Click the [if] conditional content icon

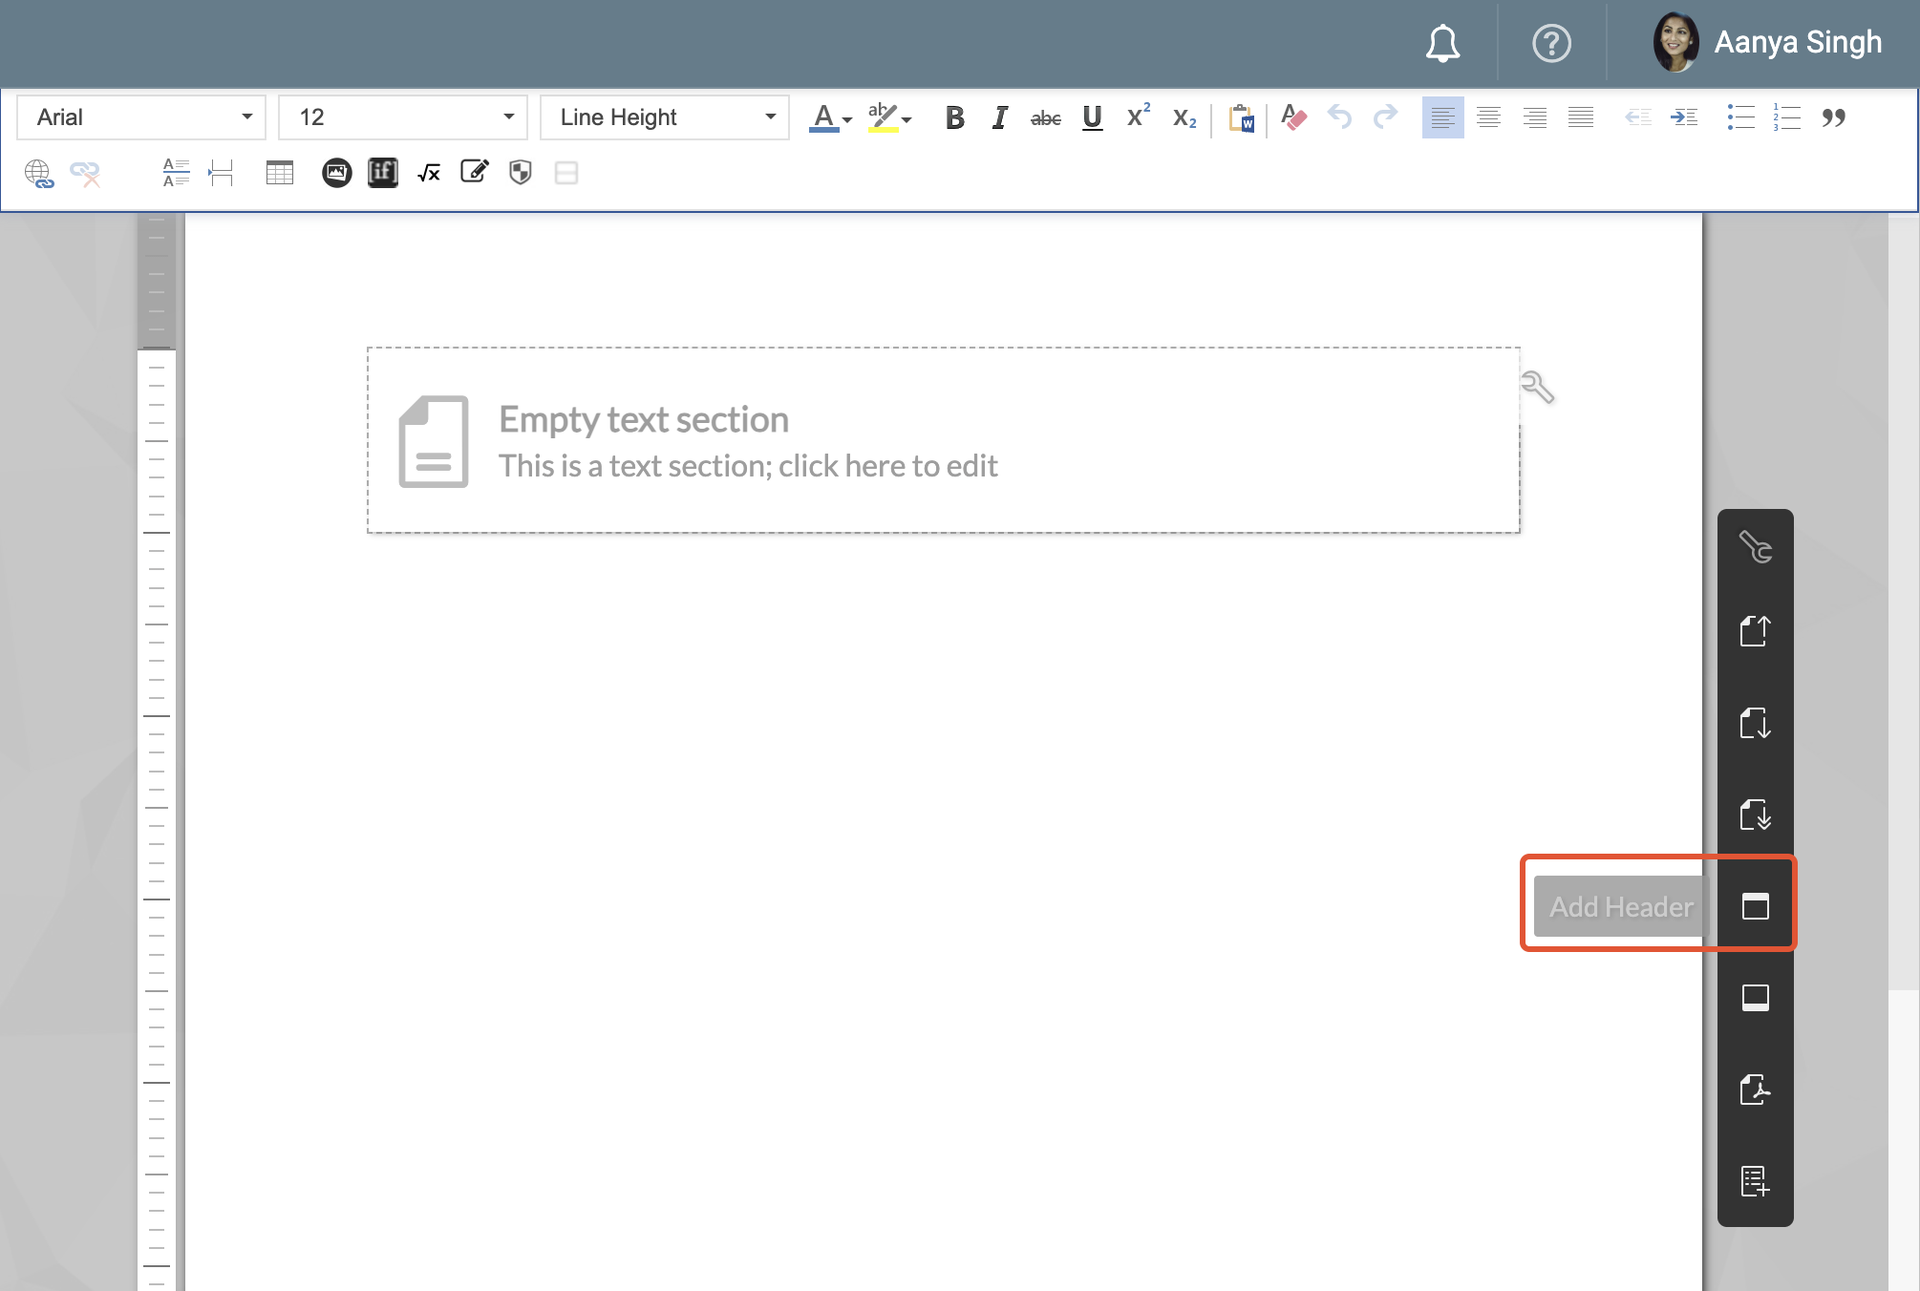click(382, 173)
